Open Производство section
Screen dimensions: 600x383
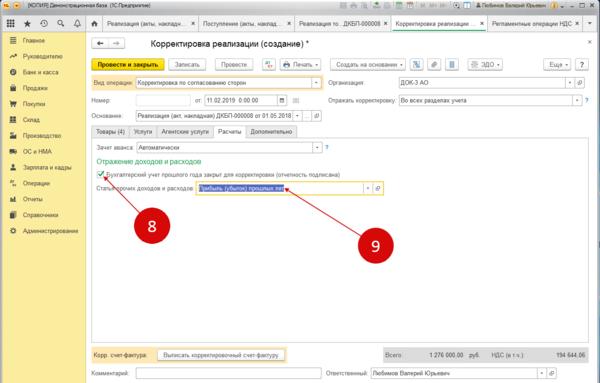coord(42,136)
